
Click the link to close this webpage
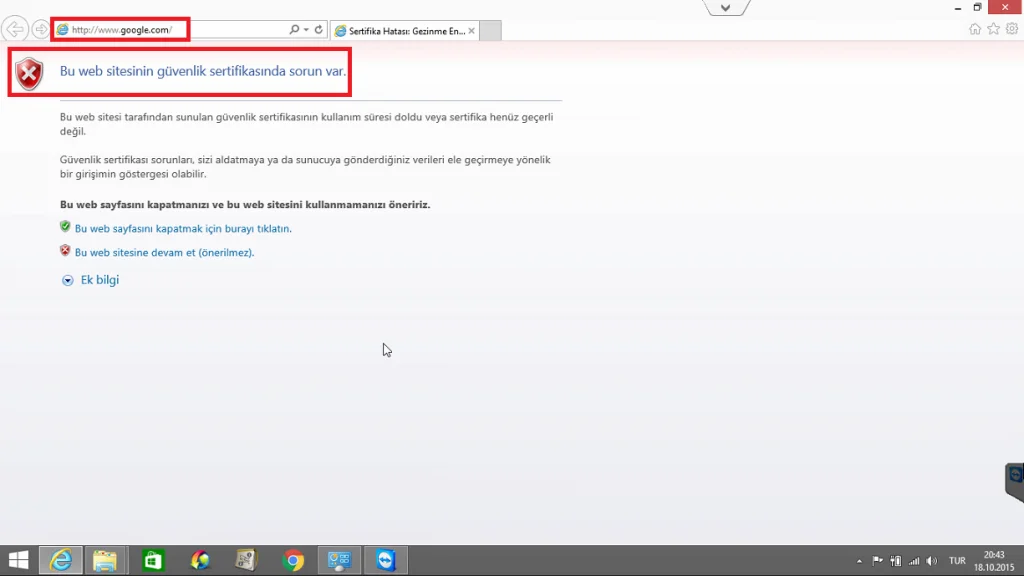[183, 229]
